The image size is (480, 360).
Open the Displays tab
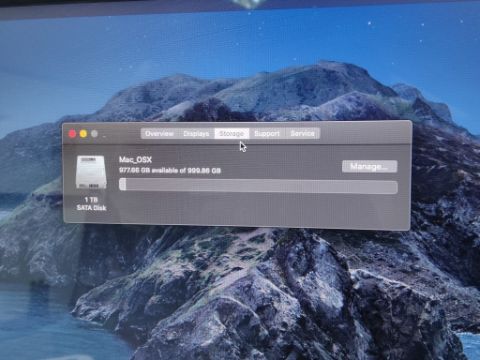[x=196, y=134]
